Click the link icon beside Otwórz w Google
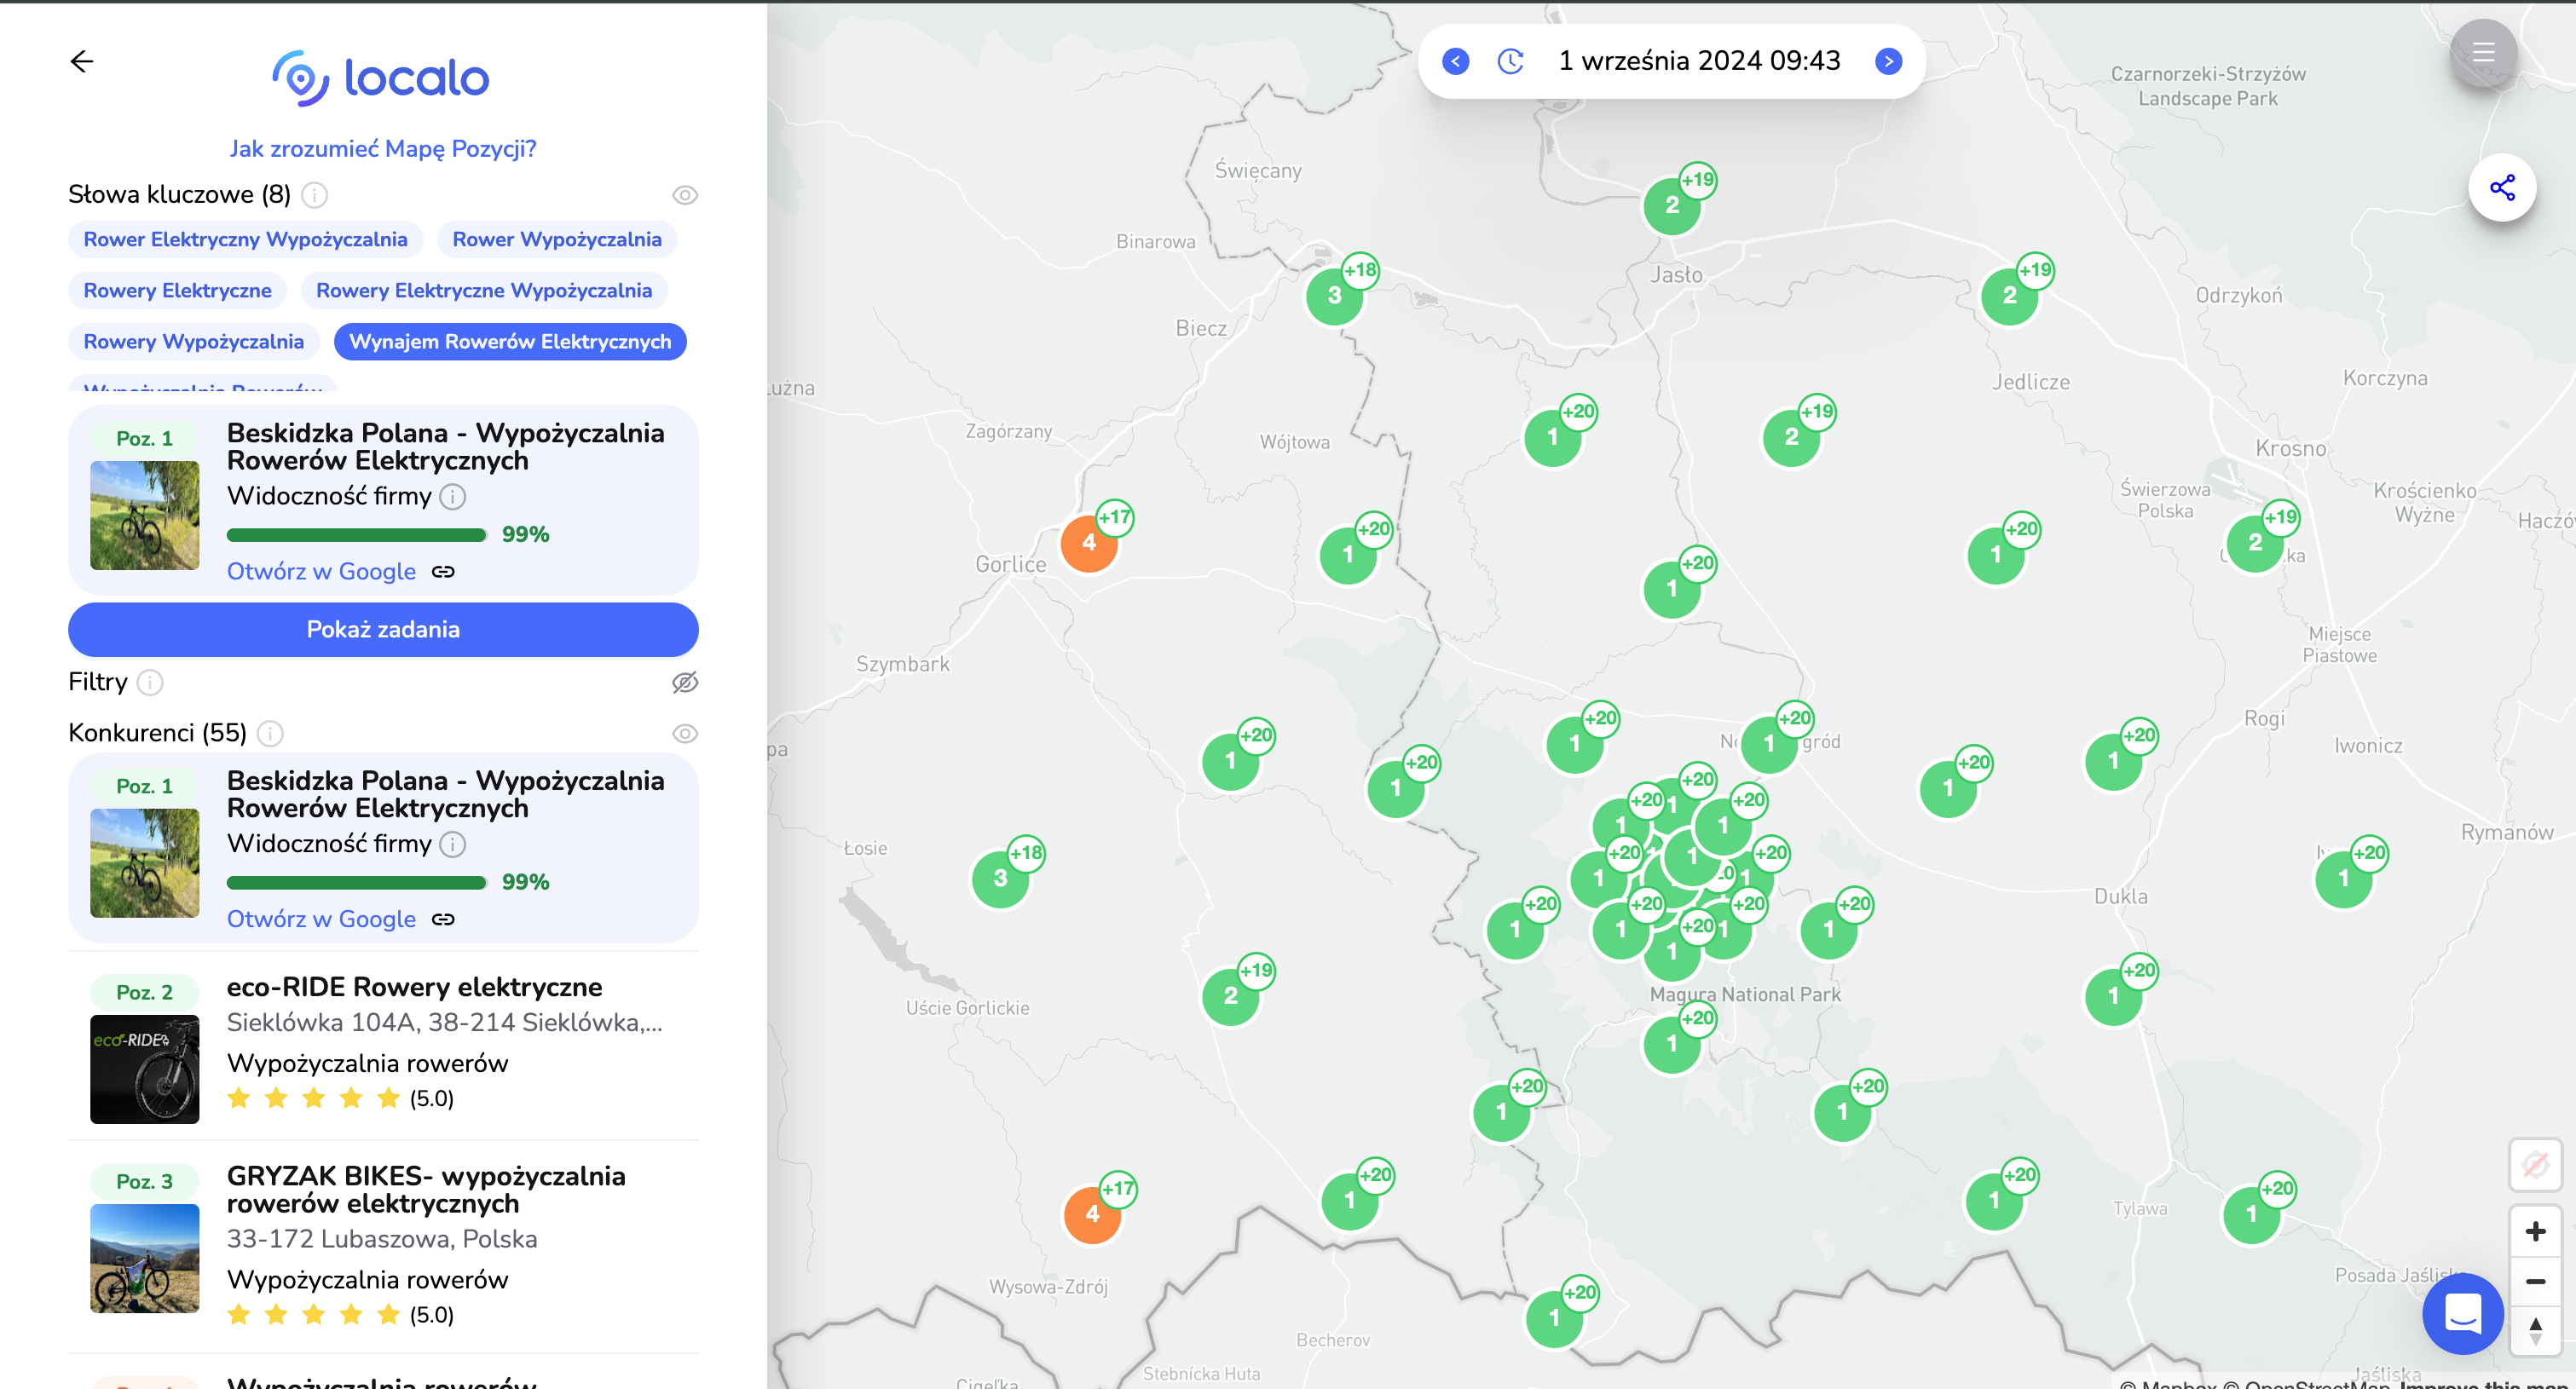 445,571
